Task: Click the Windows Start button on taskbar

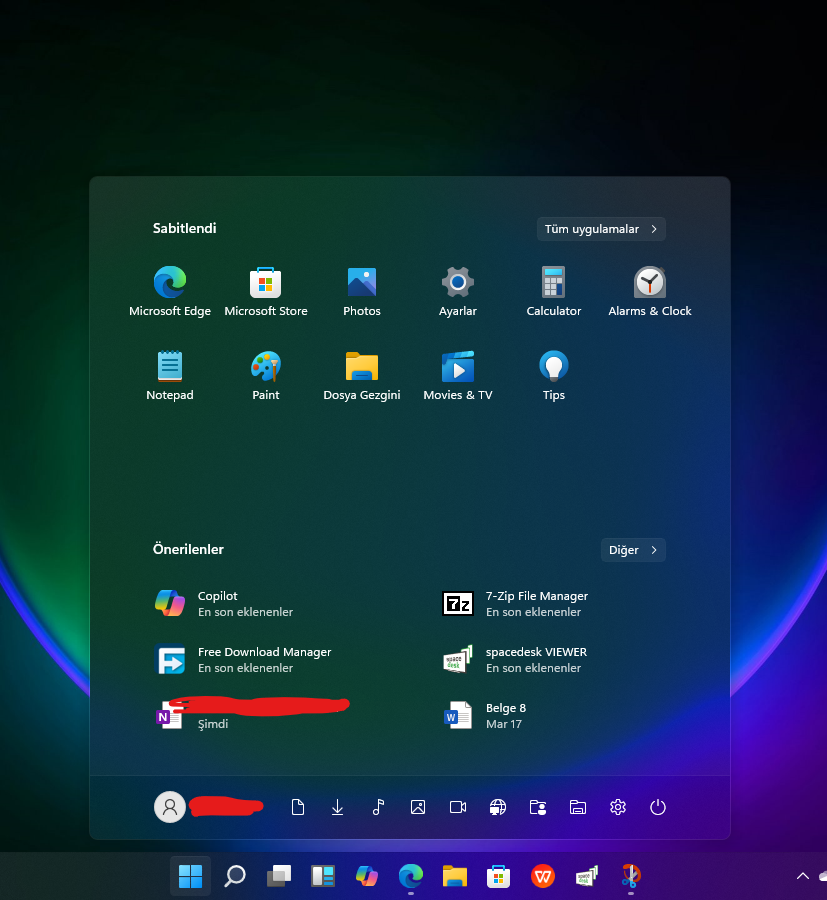Action: [191, 876]
